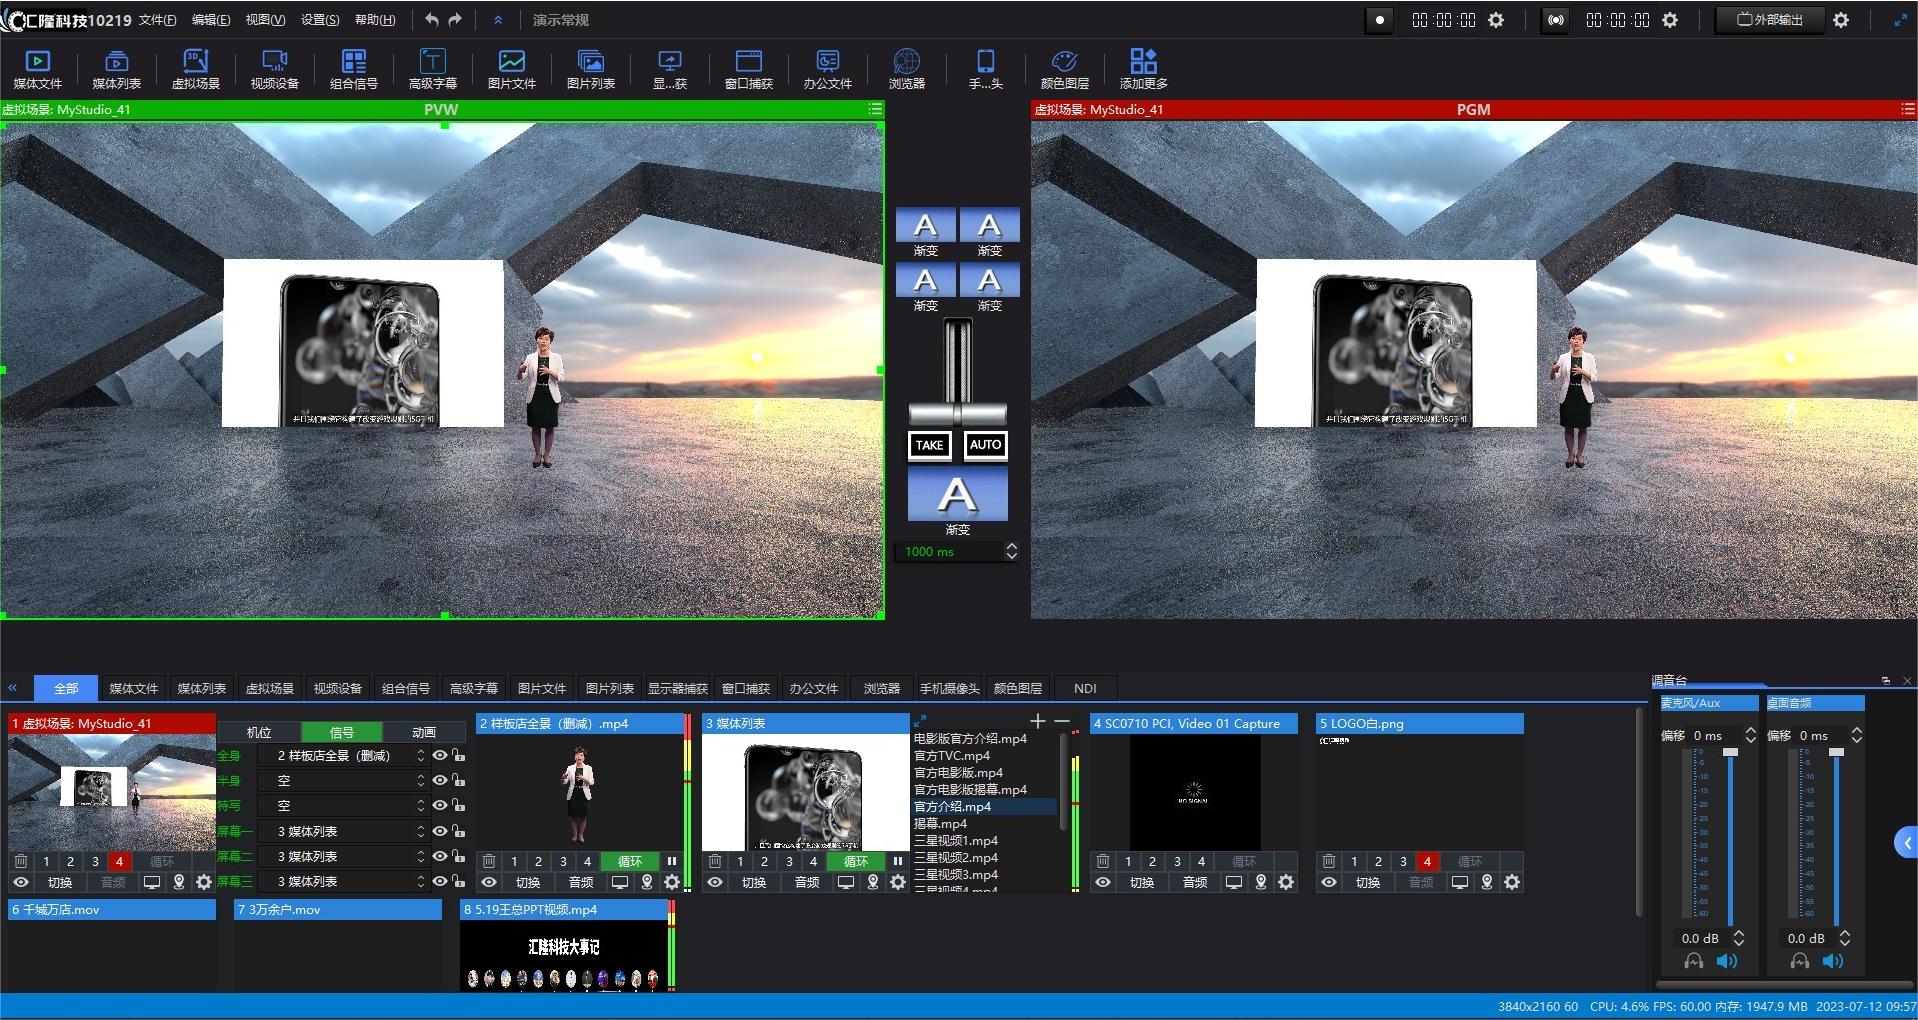Open the 窗口捕获 window capture tool
The height and width of the screenshot is (1020, 1918).
(x=749, y=69)
